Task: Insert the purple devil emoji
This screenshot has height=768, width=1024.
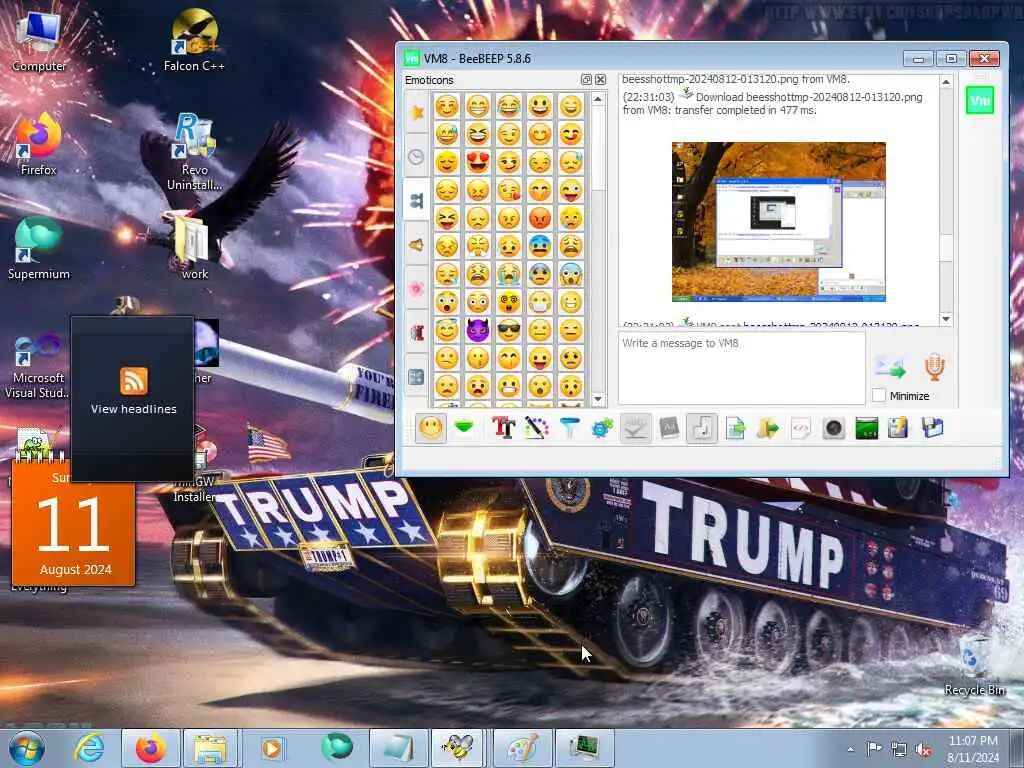Action: click(478, 330)
